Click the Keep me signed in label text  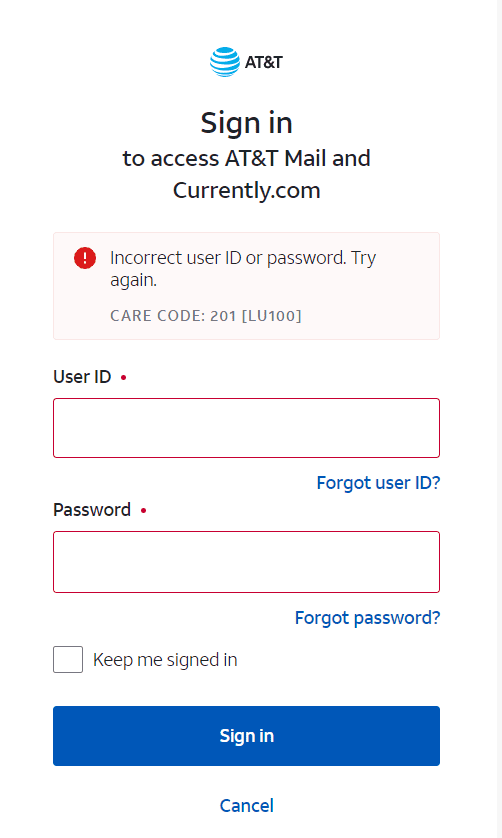point(165,660)
